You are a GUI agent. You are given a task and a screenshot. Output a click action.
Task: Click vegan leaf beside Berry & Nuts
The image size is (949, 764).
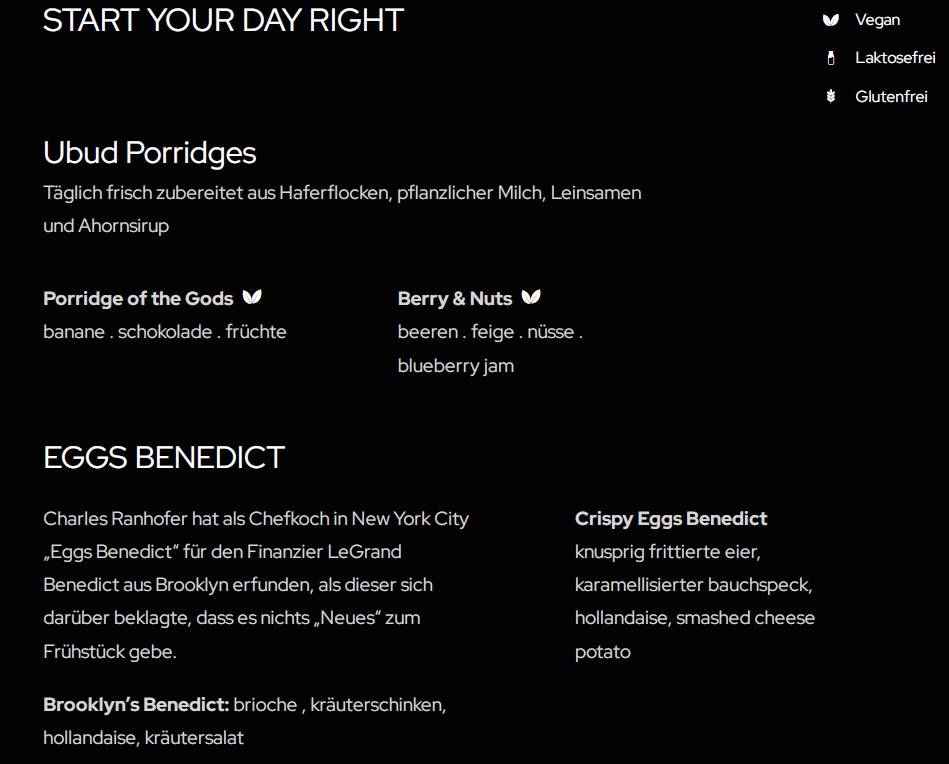[531, 297]
